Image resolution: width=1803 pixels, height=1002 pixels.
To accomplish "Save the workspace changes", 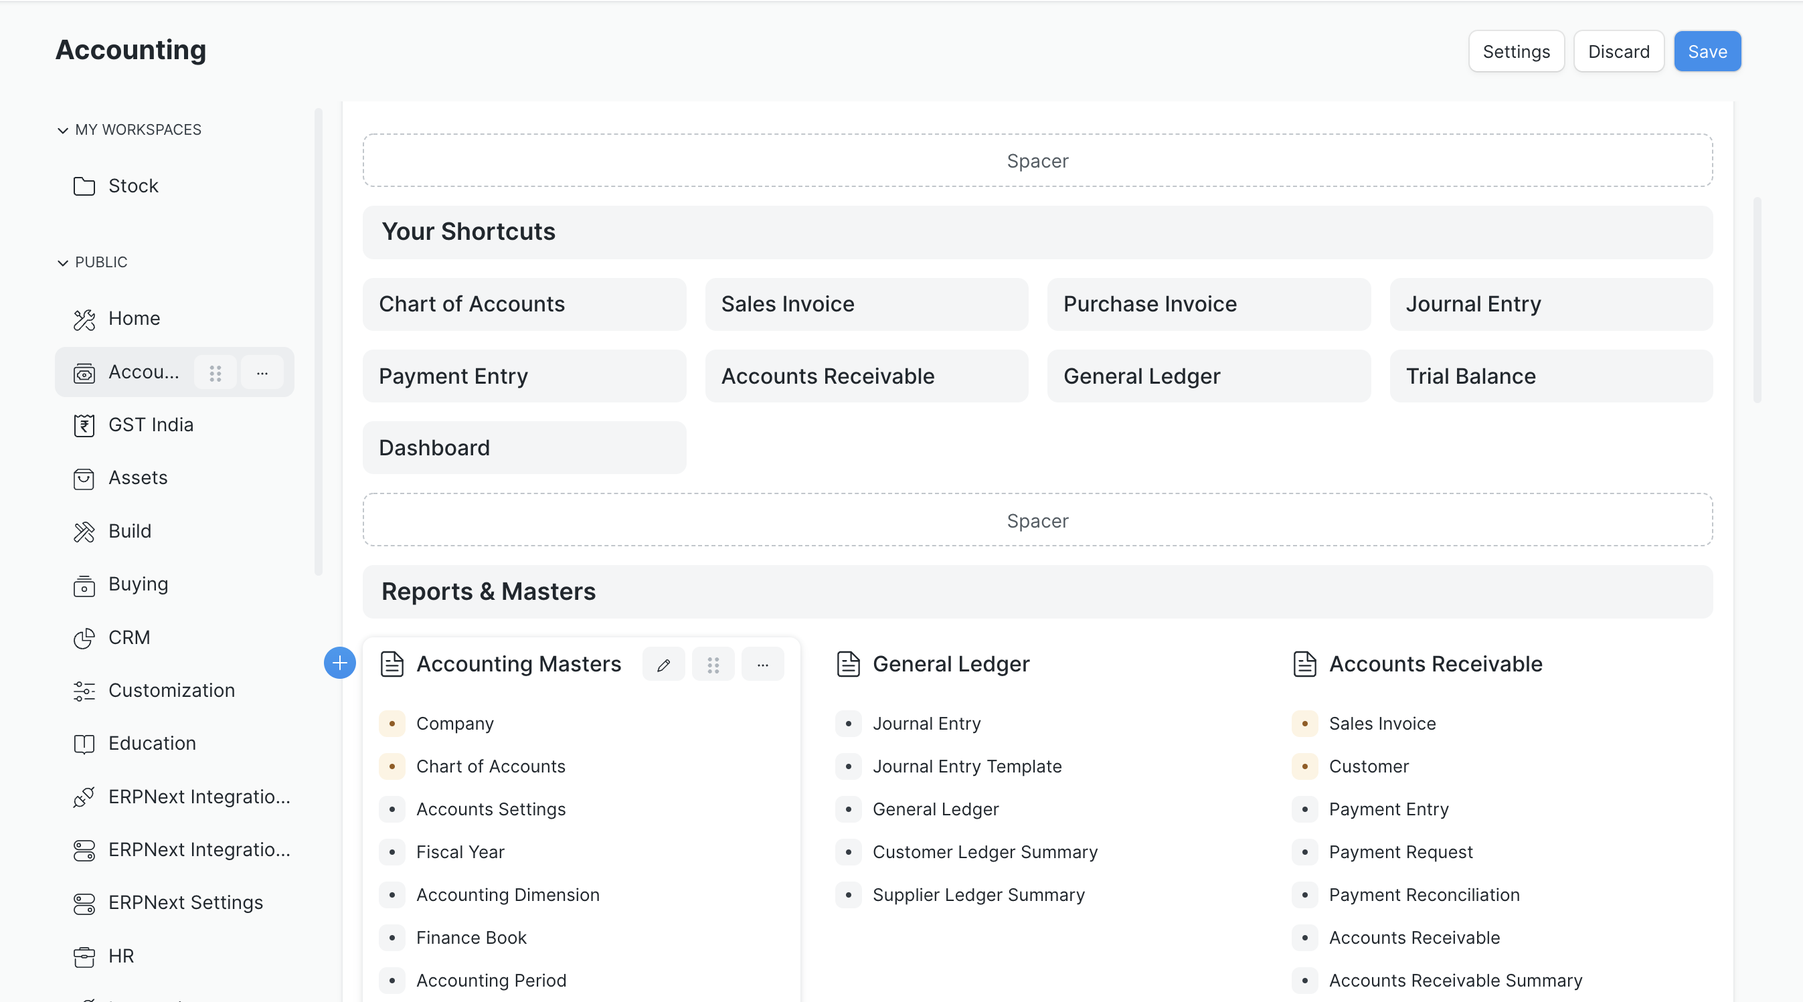I will coord(1707,52).
